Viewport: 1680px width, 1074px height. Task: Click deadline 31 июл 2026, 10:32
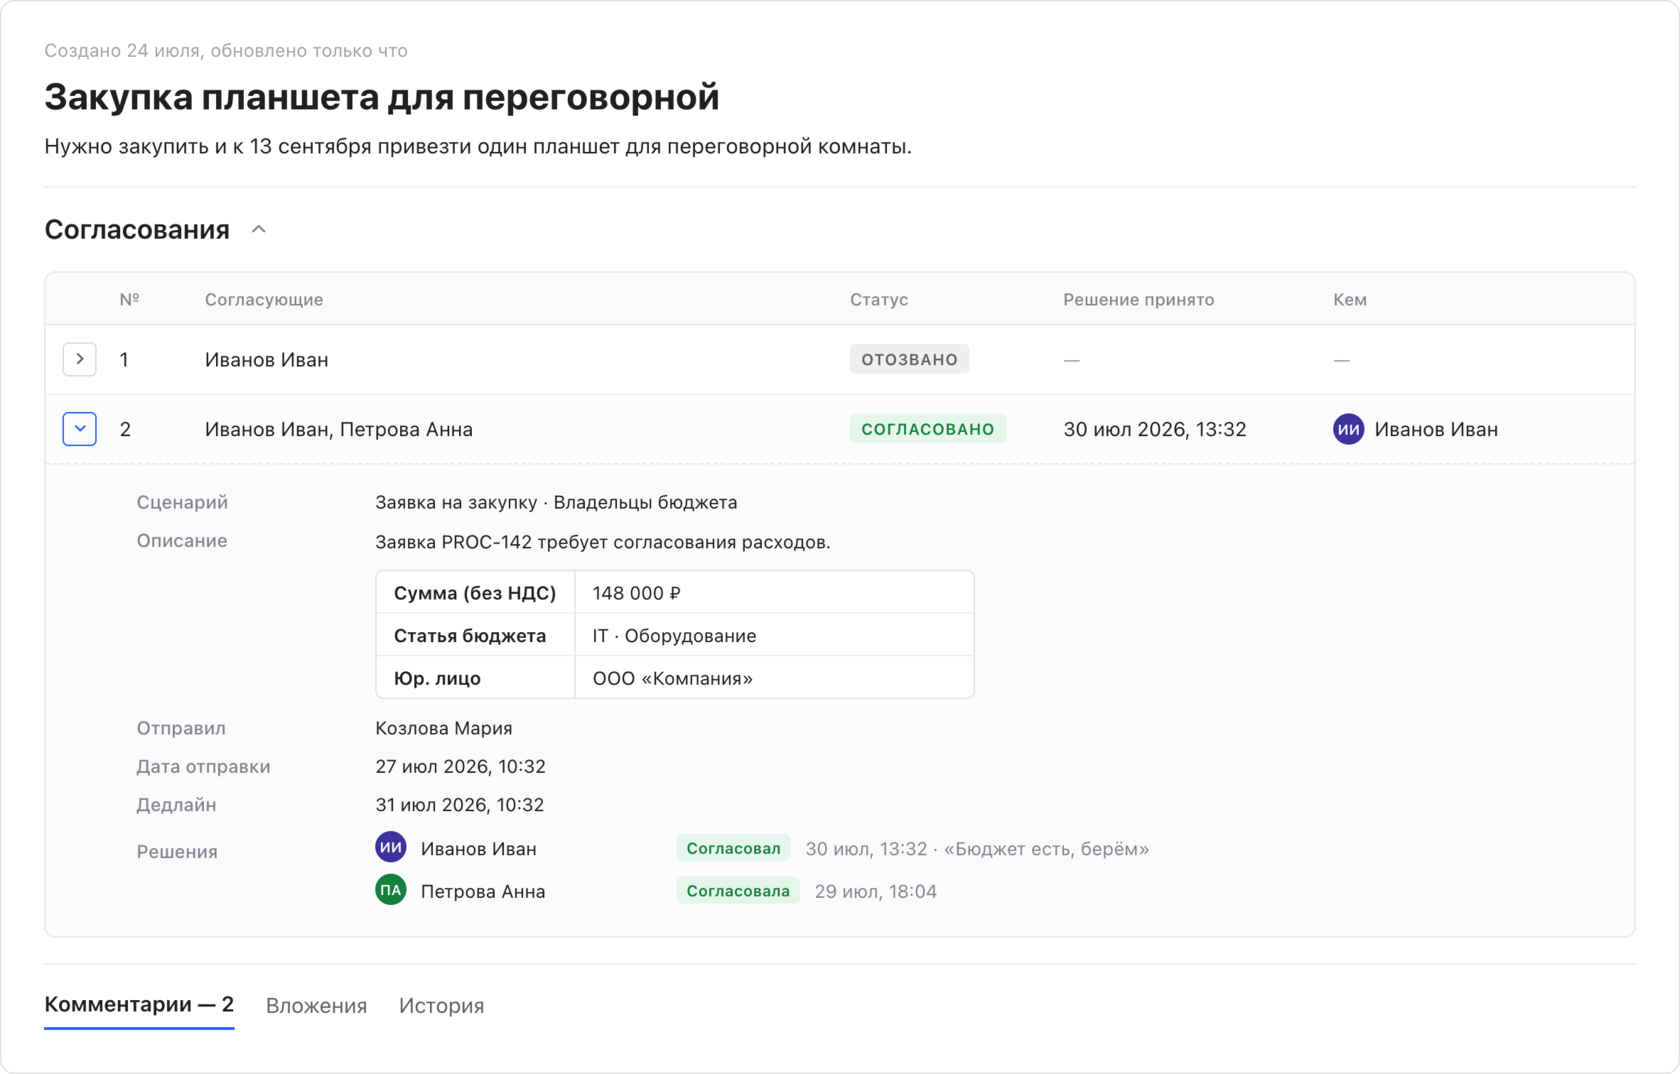click(x=459, y=805)
